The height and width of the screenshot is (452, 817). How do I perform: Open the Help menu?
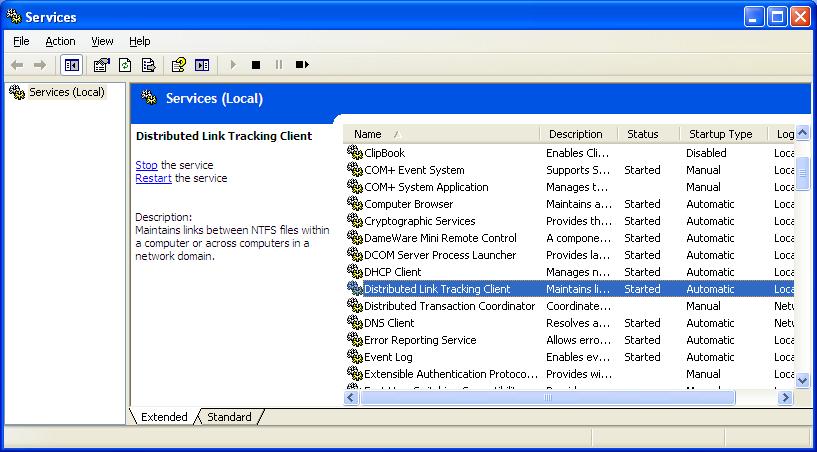click(140, 41)
